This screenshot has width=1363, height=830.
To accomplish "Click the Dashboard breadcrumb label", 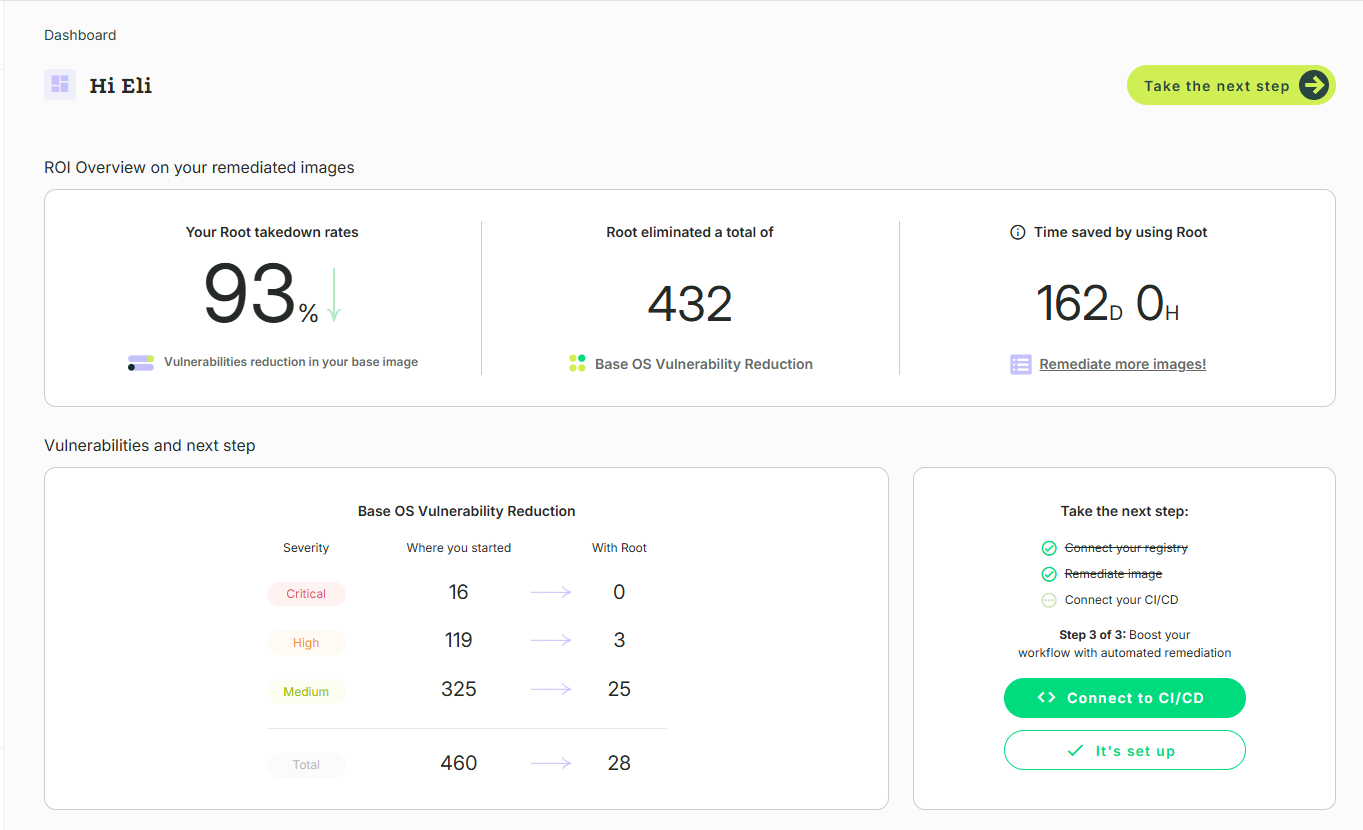I will pyautogui.click(x=80, y=35).
